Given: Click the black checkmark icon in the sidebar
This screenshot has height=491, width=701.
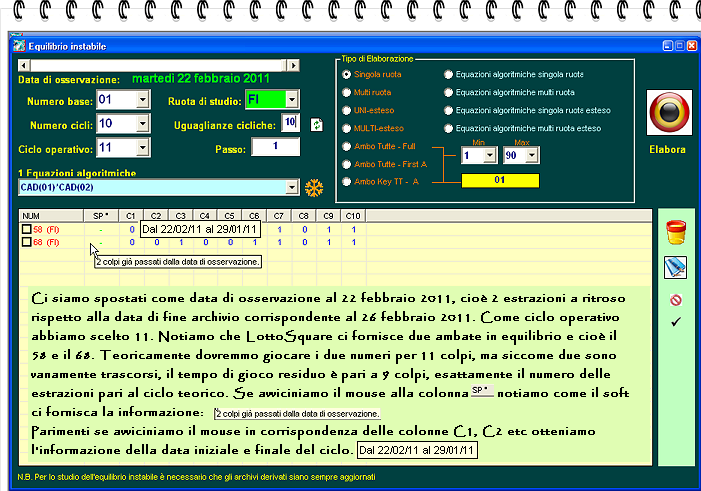Looking at the screenshot, I should 676,321.
